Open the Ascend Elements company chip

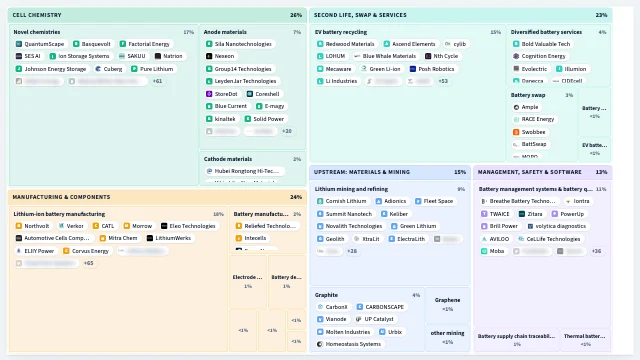pos(410,44)
